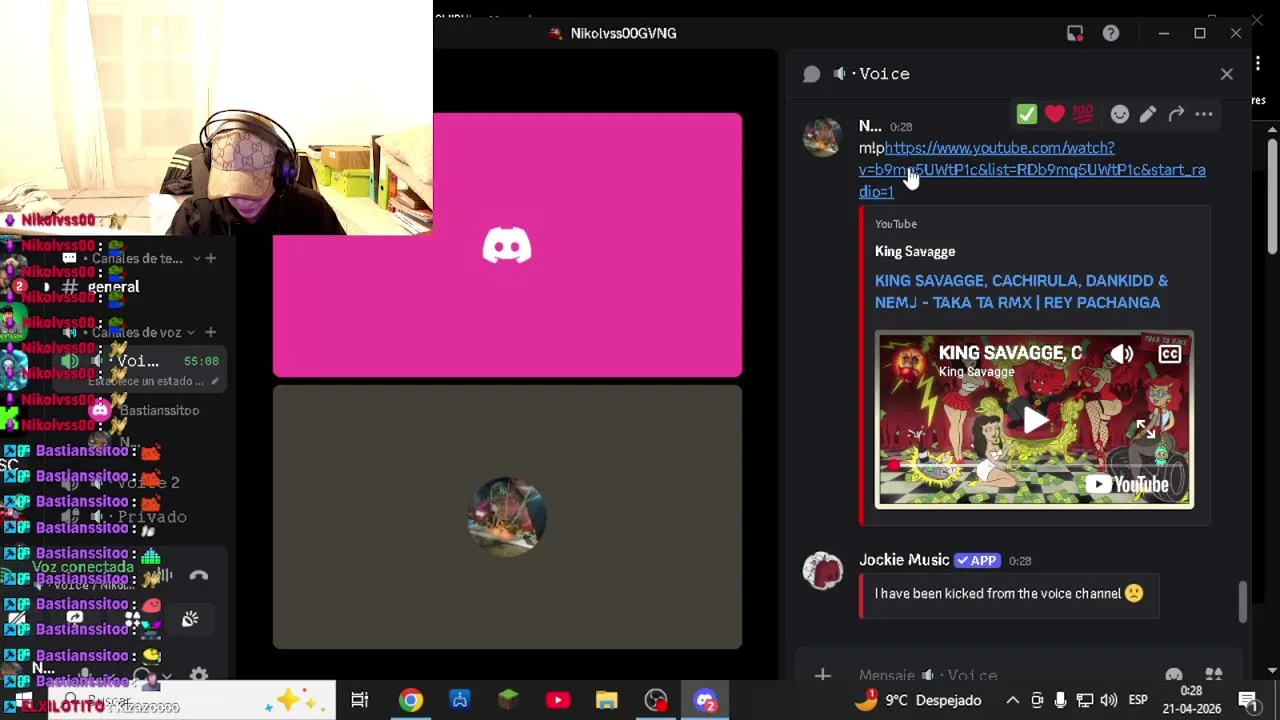Image resolution: width=1280 pixels, height=720 pixels.
Task: Open the YouTube taskbar icon
Action: pos(558,700)
